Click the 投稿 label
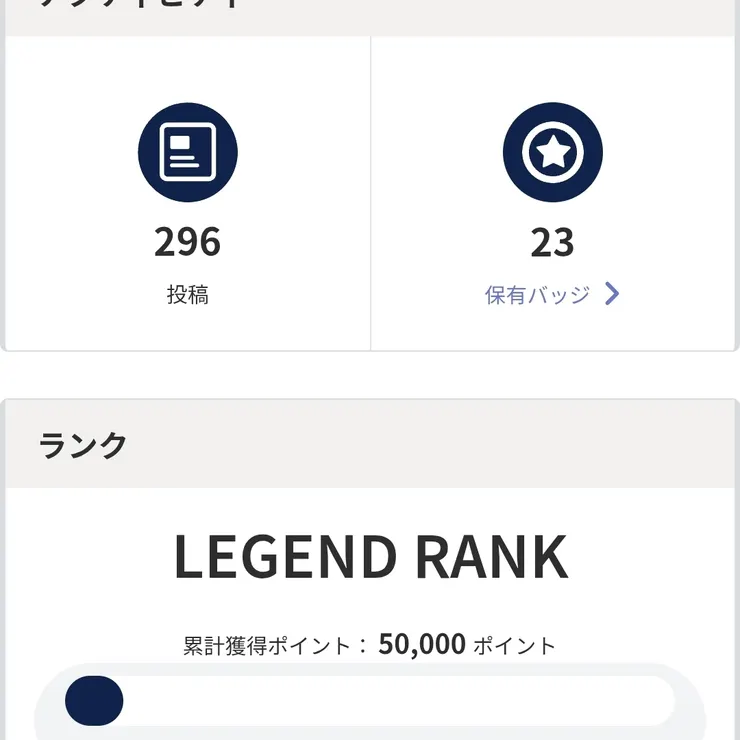The image size is (740, 740). [x=187, y=294]
